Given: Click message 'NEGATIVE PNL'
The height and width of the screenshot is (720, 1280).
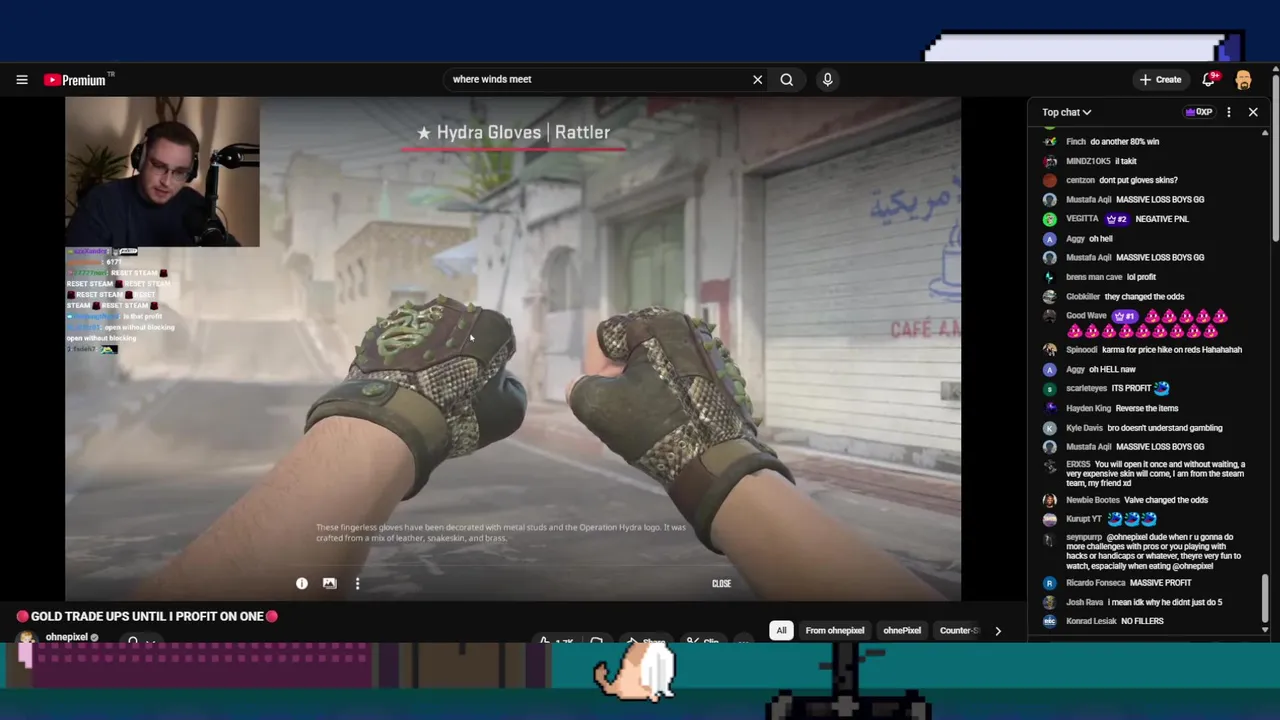Looking at the screenshot, I should (1162, 219).
